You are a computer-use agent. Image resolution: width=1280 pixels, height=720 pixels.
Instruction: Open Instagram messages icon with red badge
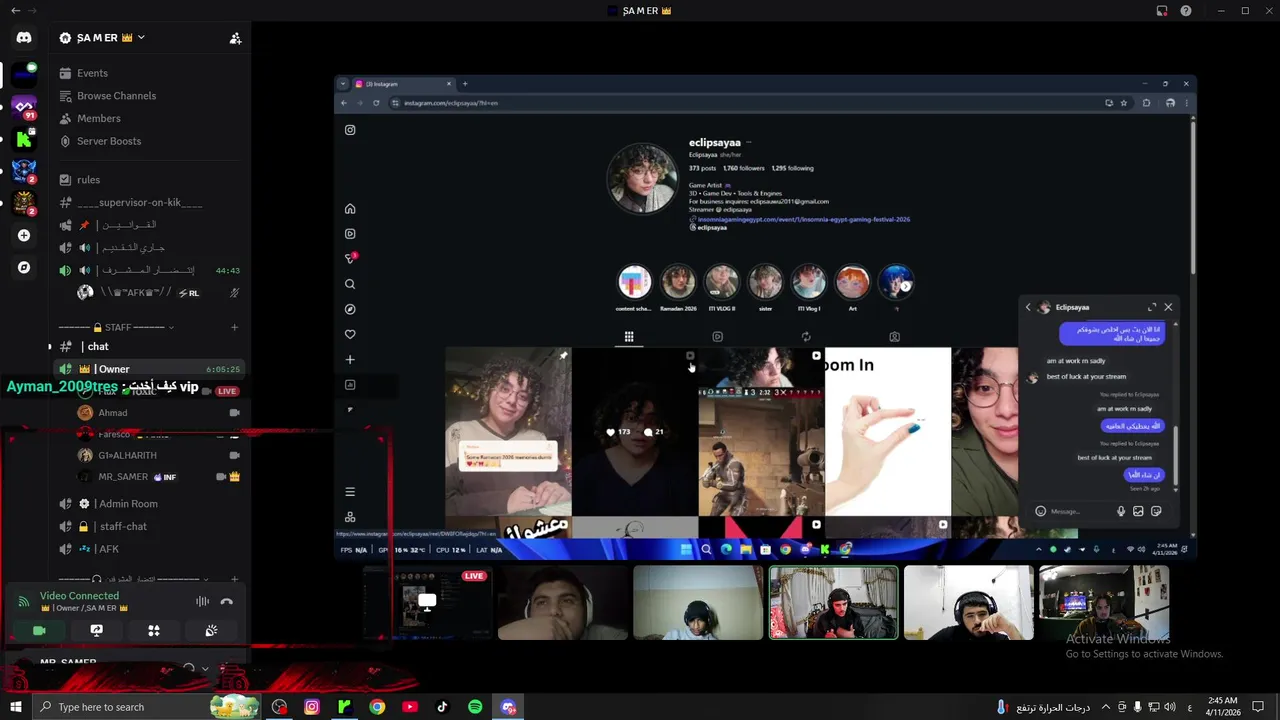(350, 259)
